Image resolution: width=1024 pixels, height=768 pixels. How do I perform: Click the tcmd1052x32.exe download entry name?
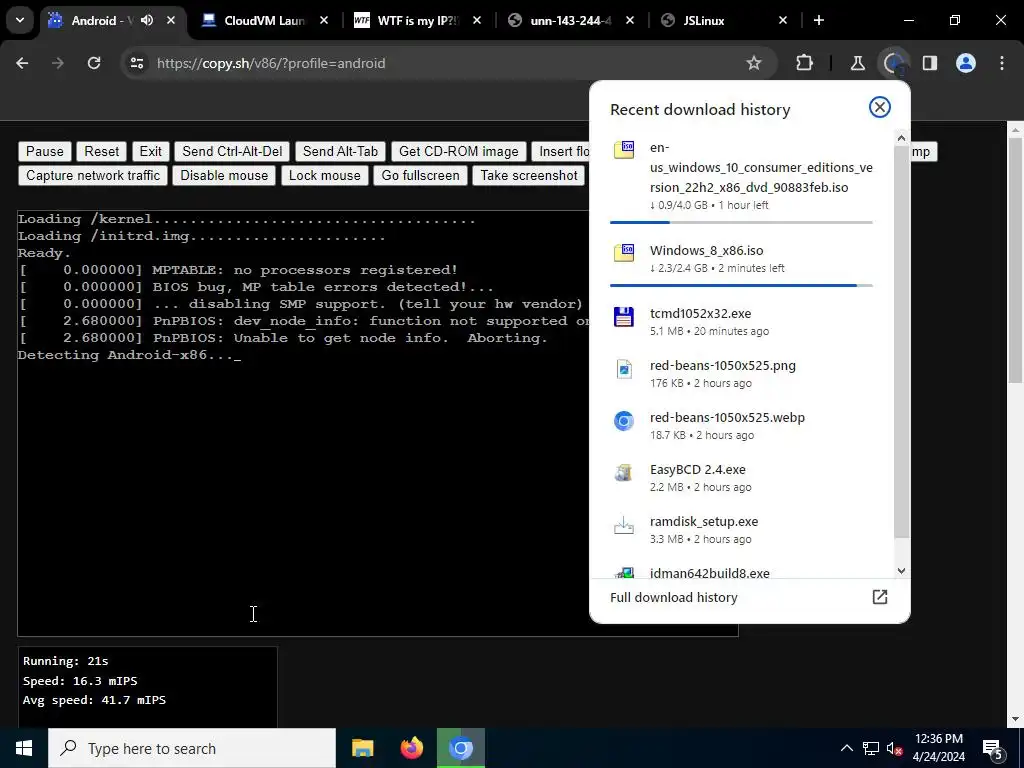[x=701, y=313]
